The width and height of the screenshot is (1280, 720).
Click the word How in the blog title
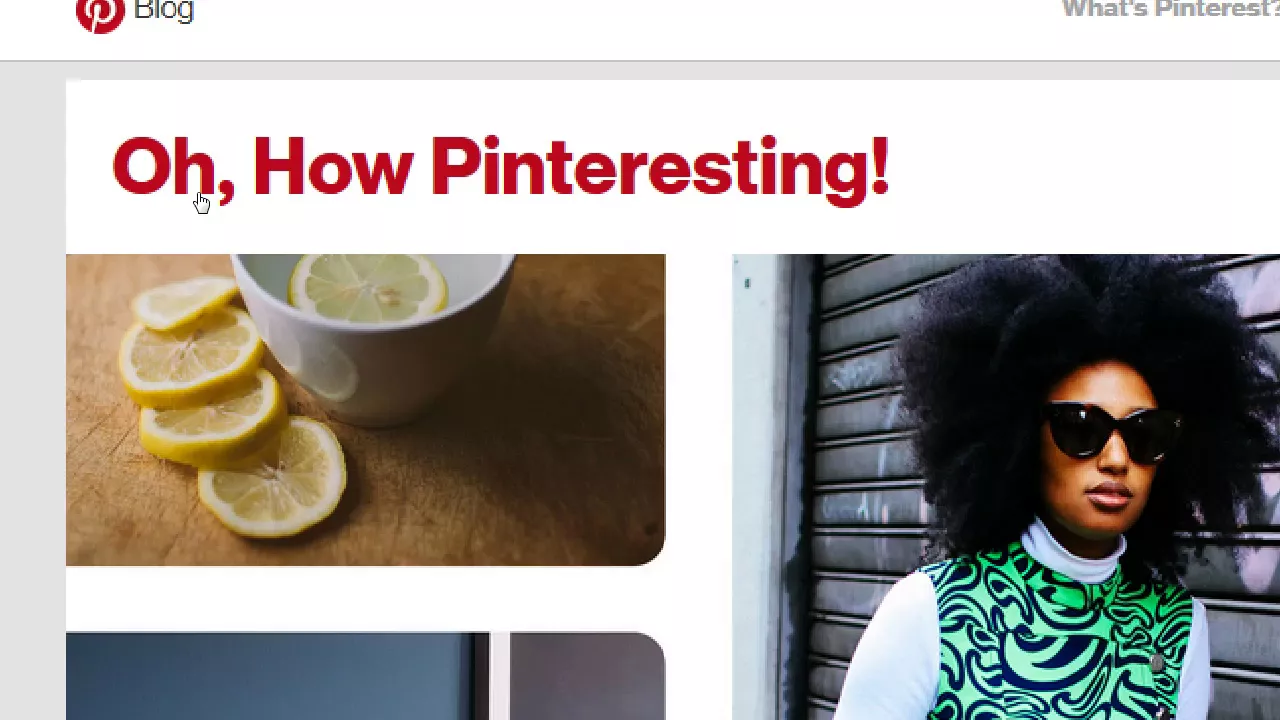click(332, 167)
